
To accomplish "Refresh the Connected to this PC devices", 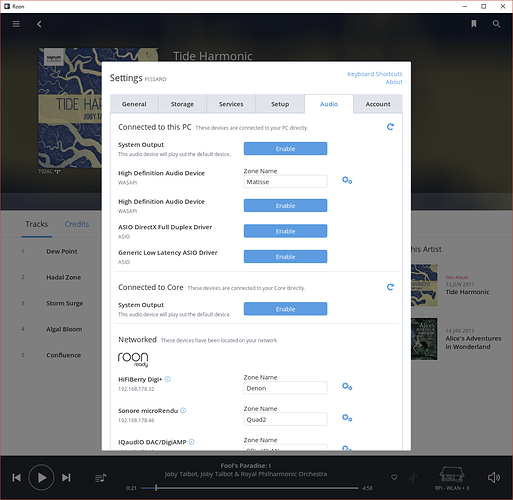I will (x=390, y=127).
